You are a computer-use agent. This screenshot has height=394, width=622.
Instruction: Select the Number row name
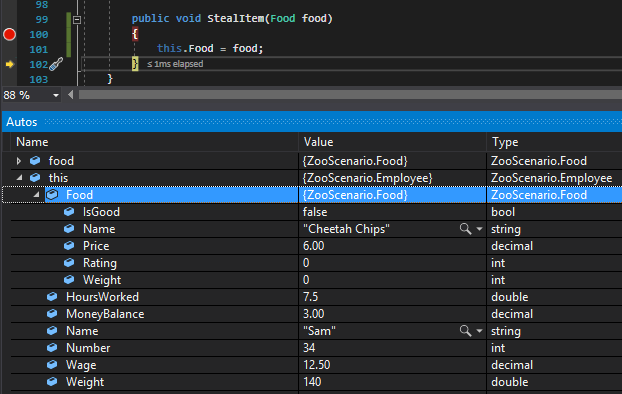click(x=88, y=348)
